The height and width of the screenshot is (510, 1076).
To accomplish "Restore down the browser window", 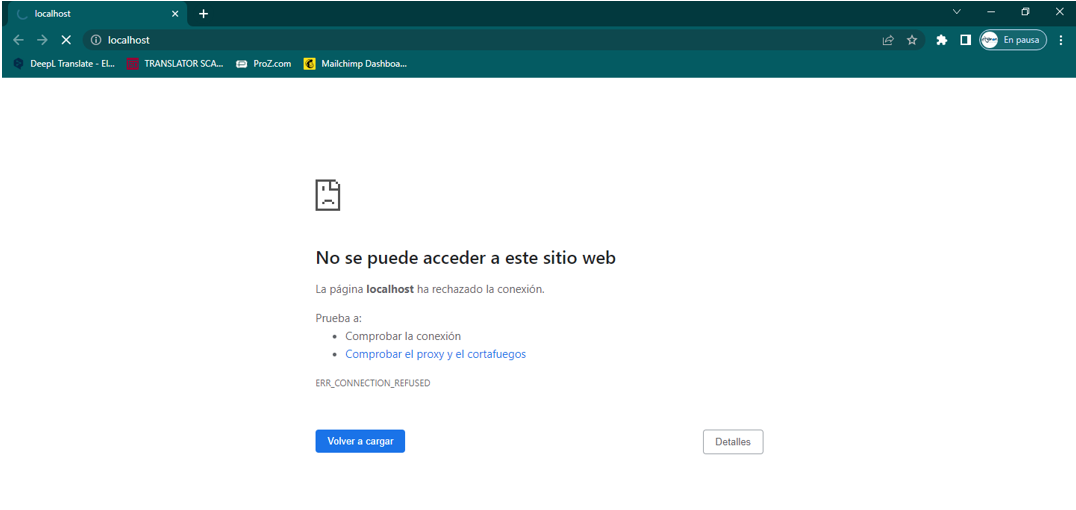I will point(1025,12).
